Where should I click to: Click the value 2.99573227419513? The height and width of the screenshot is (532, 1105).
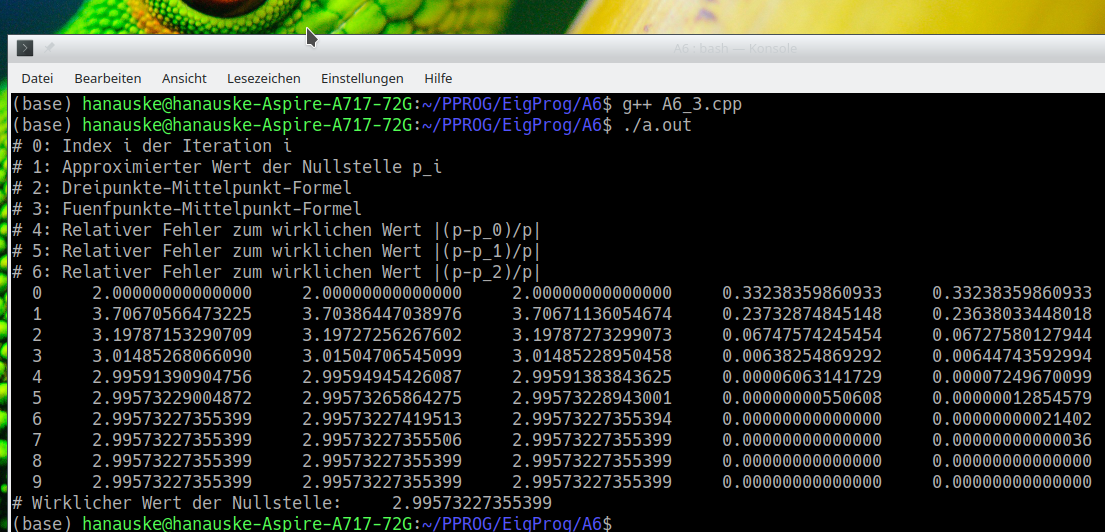(x=382, y=419)
